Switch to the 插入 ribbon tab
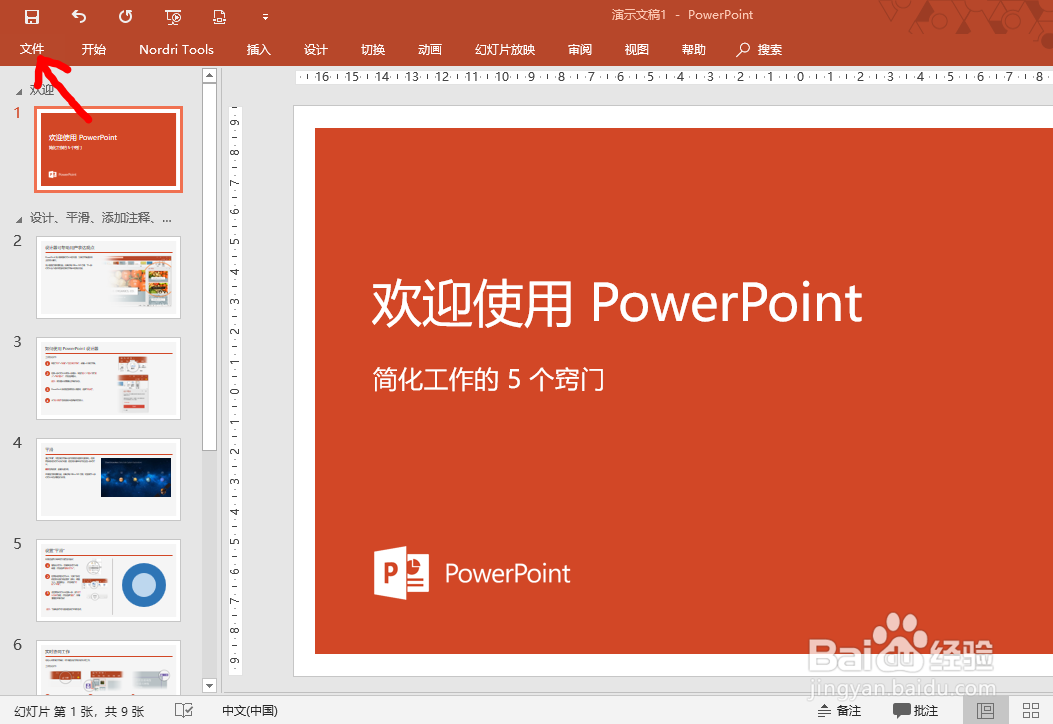This screenshot has width=1053, height=724. pos(258,49)
